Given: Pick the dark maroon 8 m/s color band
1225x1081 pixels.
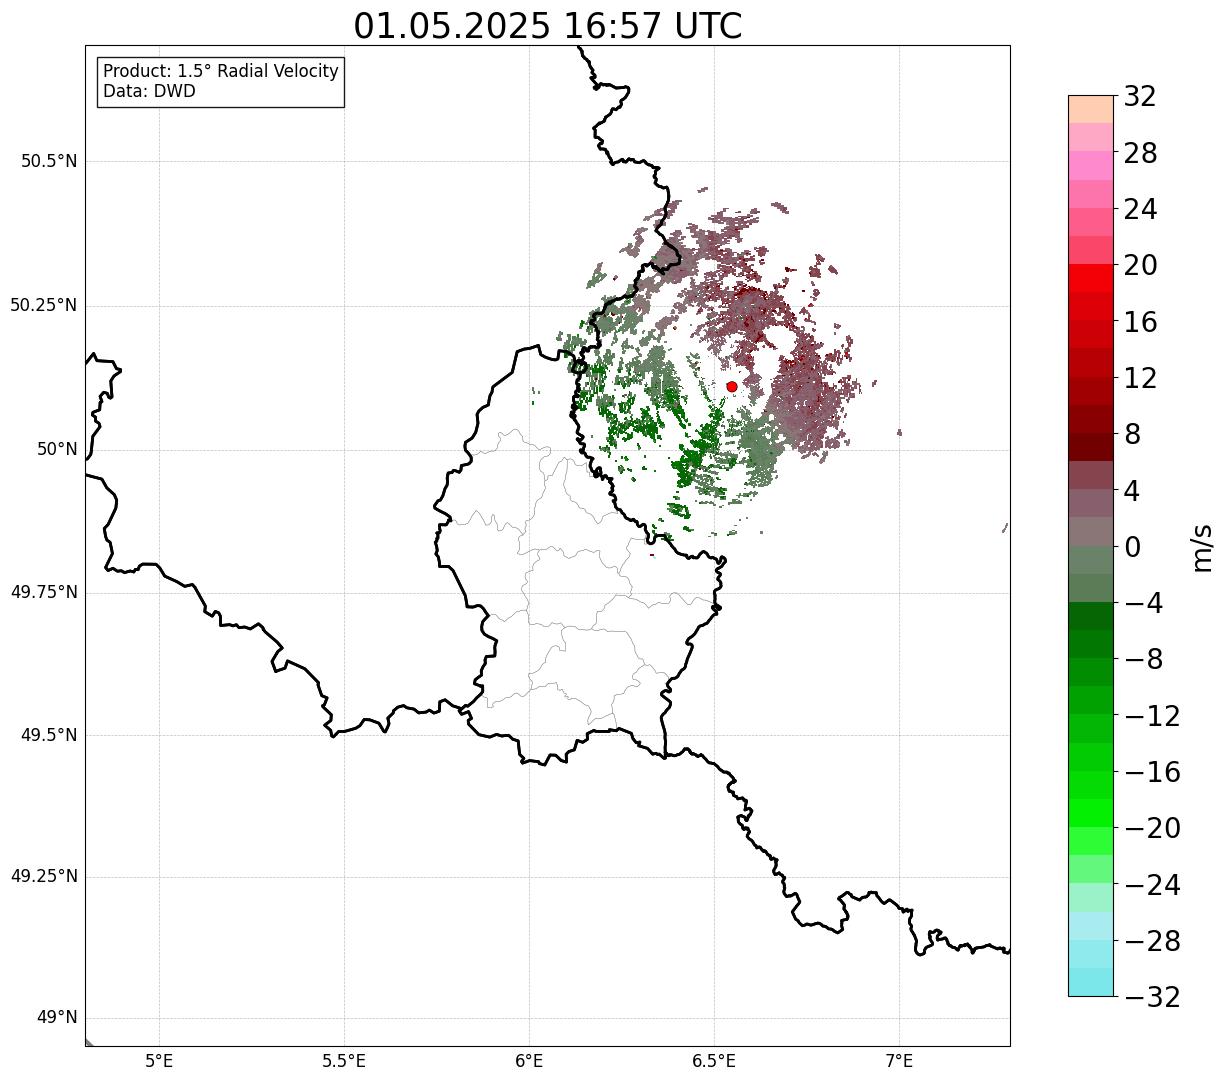Looking at the screenshot, I should point(1090,447).
